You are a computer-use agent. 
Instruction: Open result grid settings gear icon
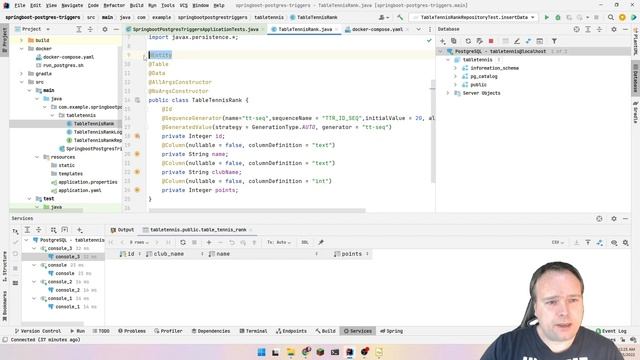625,243
